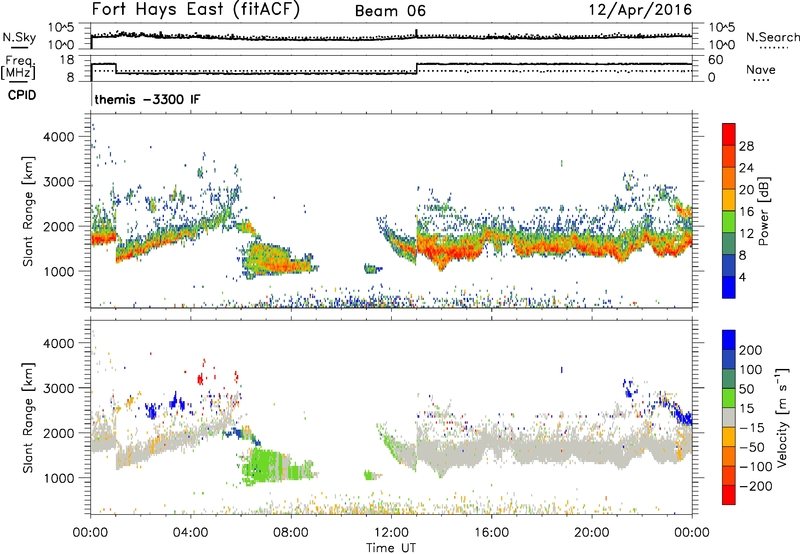Viewport: 800px width, 554px height.
Task: Click the '08:00' time axis label
Action: point(290,533)
